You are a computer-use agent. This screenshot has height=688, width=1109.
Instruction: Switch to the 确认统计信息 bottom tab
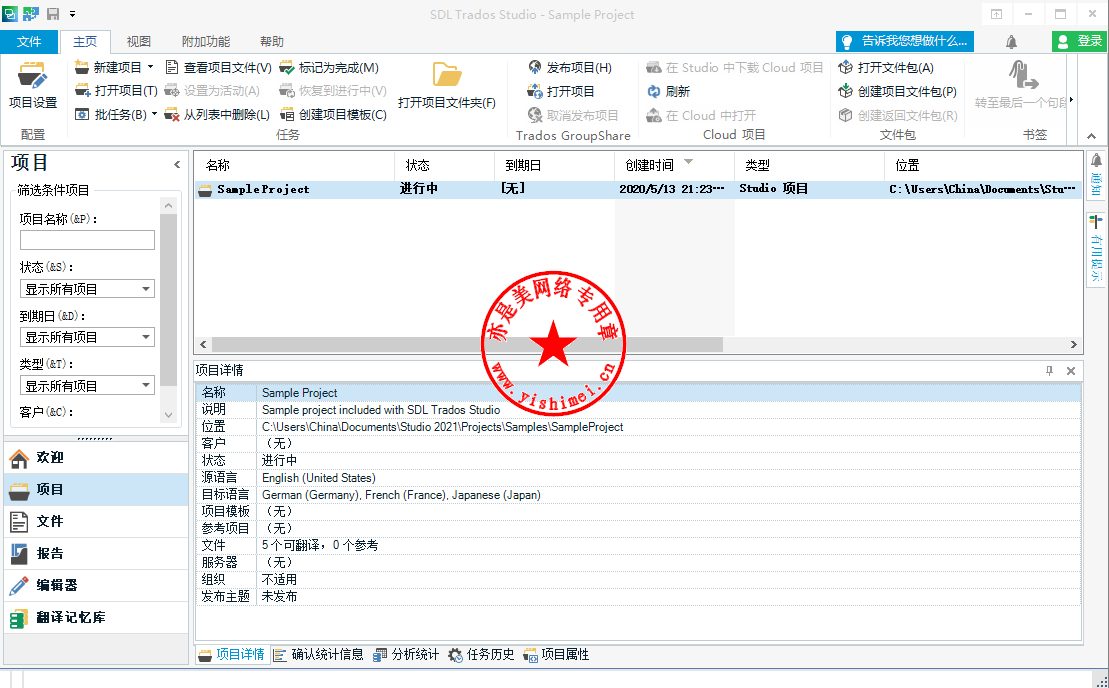click(x=319, y=655)
